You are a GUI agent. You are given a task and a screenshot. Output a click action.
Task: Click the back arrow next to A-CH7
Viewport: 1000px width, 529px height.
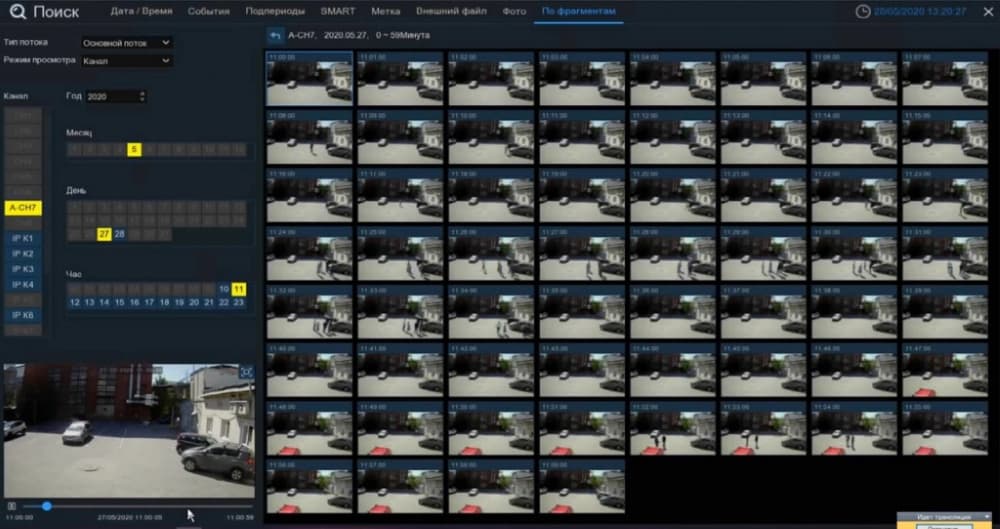(x=275, y=36)
